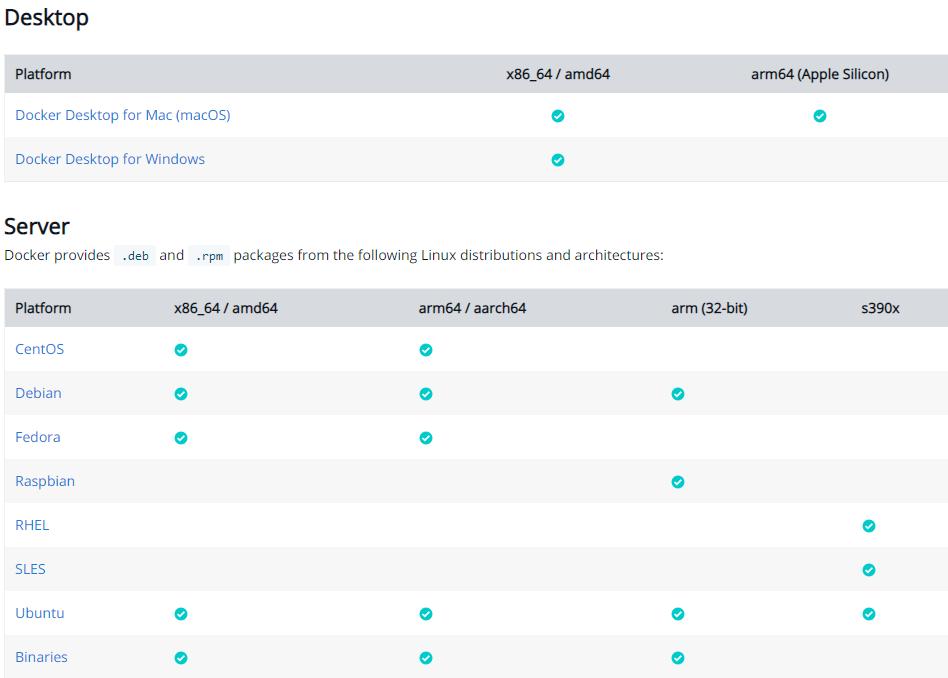Click the arm64 Apple Silicon checkmark for macOS

point(820,115)
